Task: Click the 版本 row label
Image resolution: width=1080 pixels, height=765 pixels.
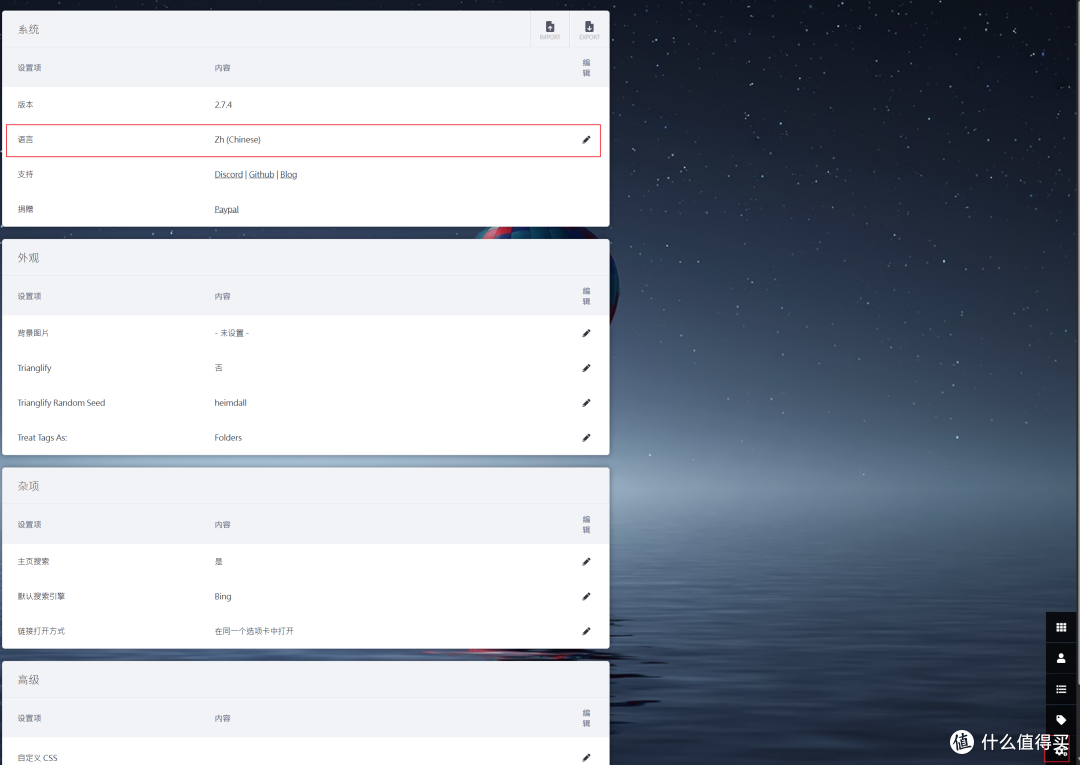Action: click(25, 105)
